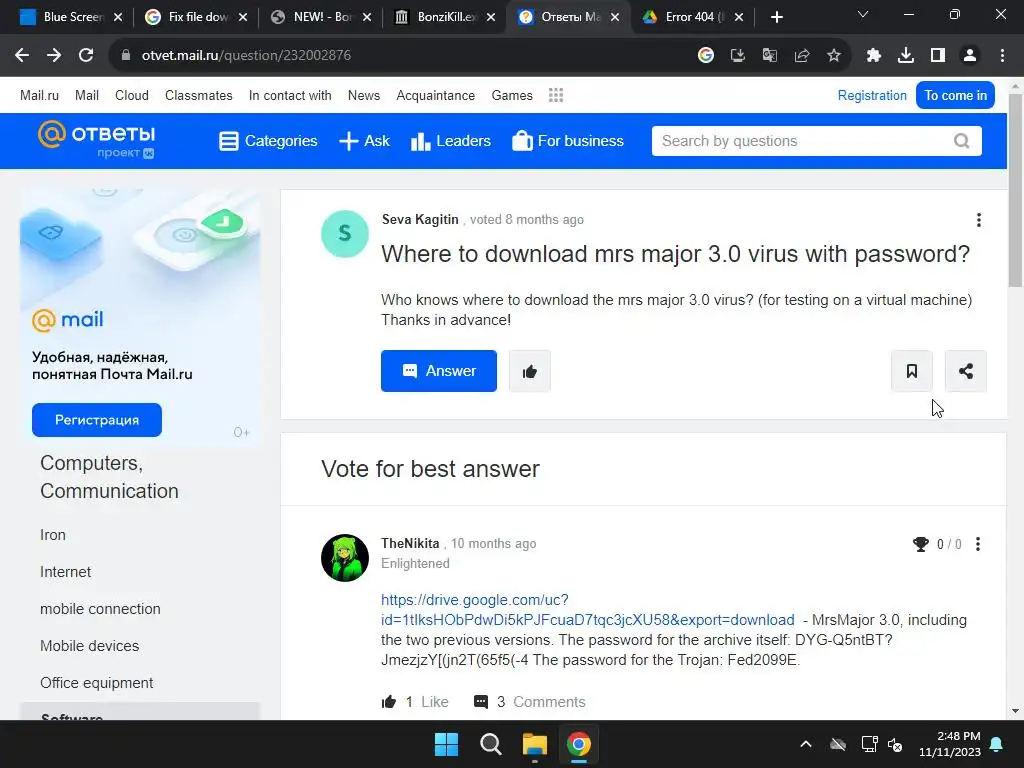Click the To come in button

pos(955,95)
